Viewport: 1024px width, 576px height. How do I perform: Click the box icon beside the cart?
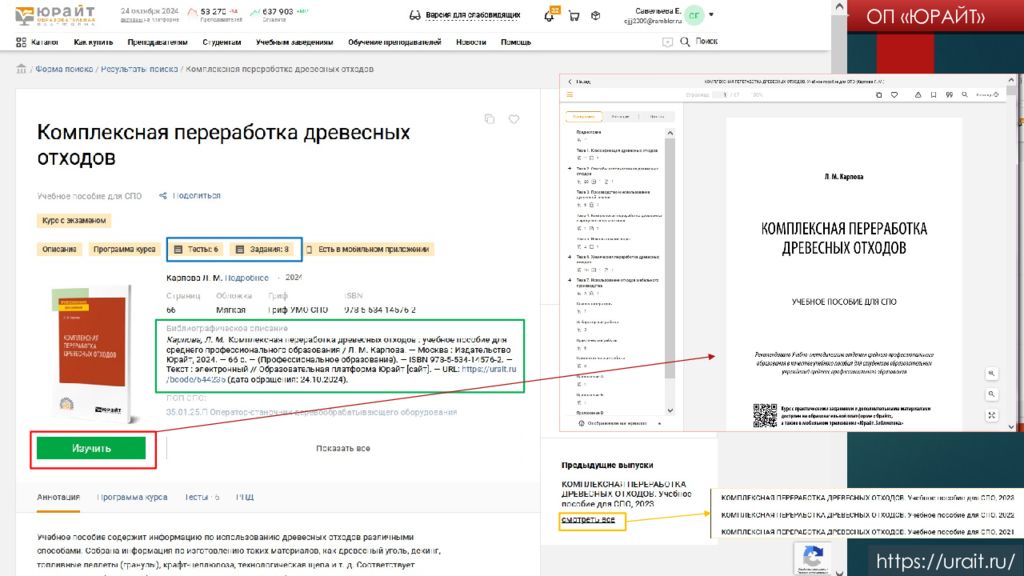point(596,16)
